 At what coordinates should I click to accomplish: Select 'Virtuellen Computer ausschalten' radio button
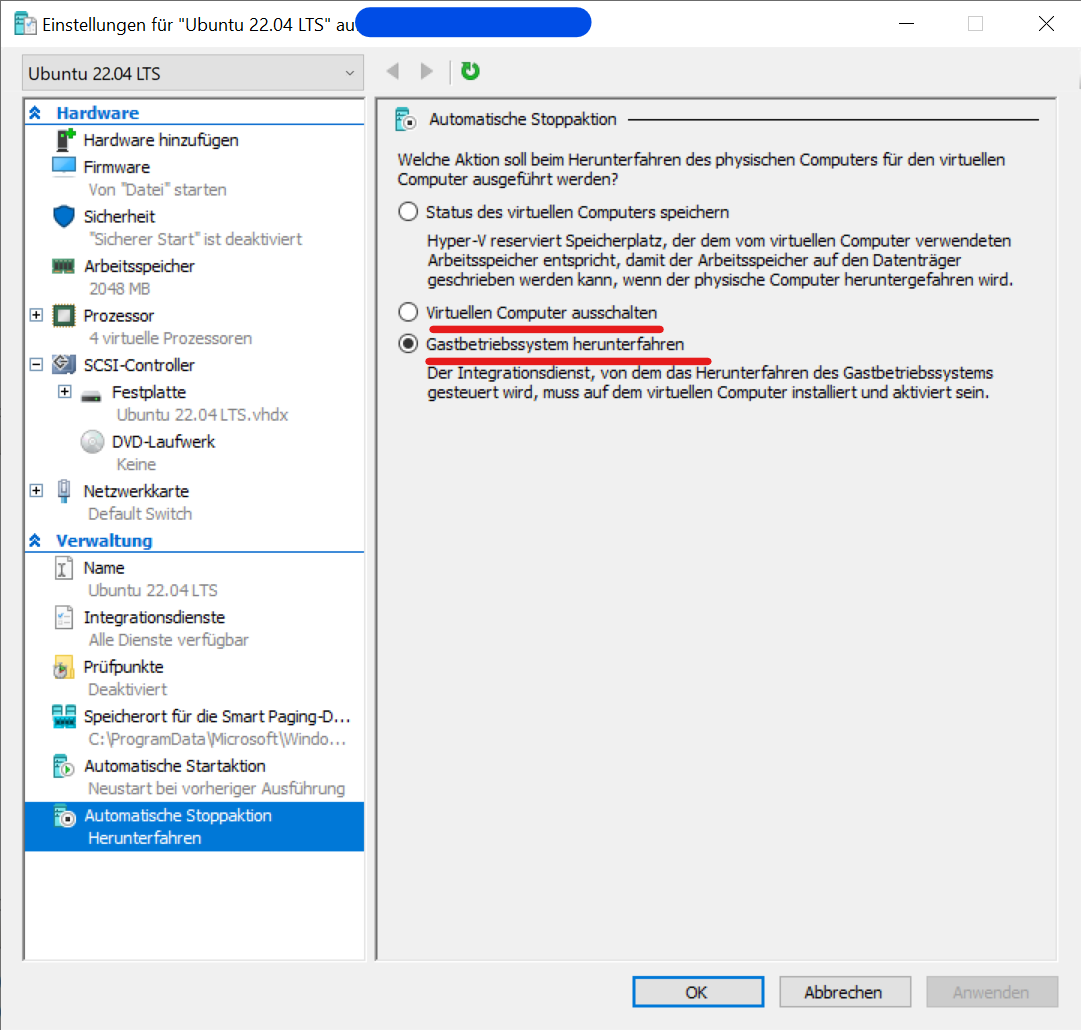pyautogui.click(x=408, y=312)
